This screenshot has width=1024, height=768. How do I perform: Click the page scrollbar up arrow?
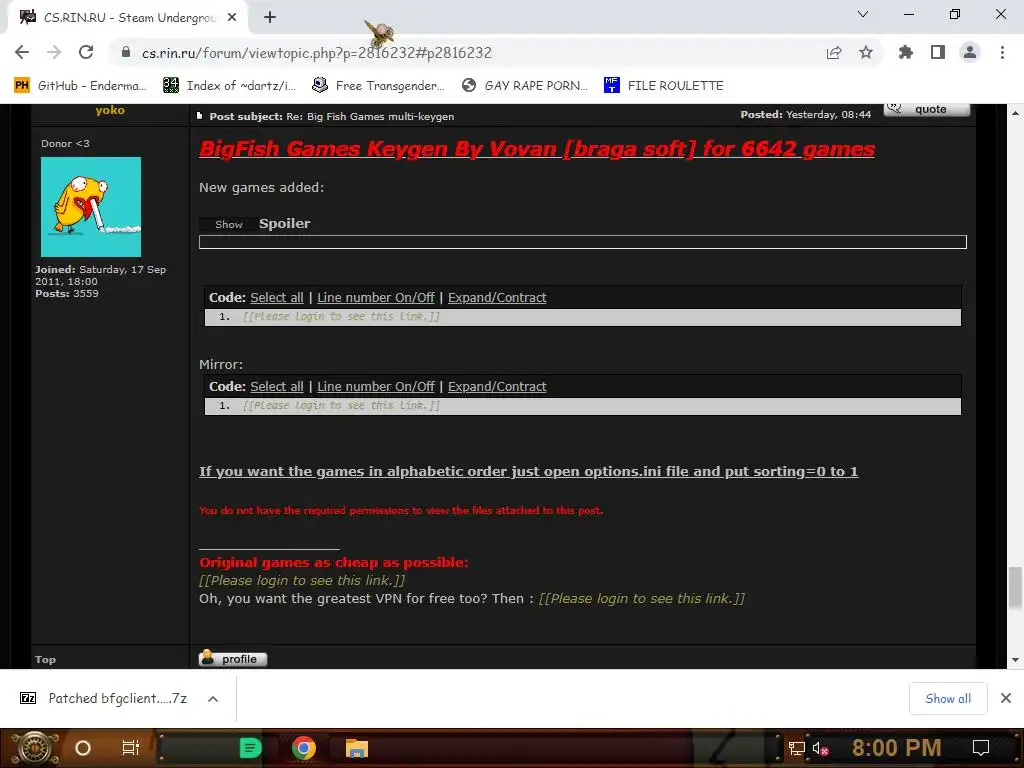1015,112
